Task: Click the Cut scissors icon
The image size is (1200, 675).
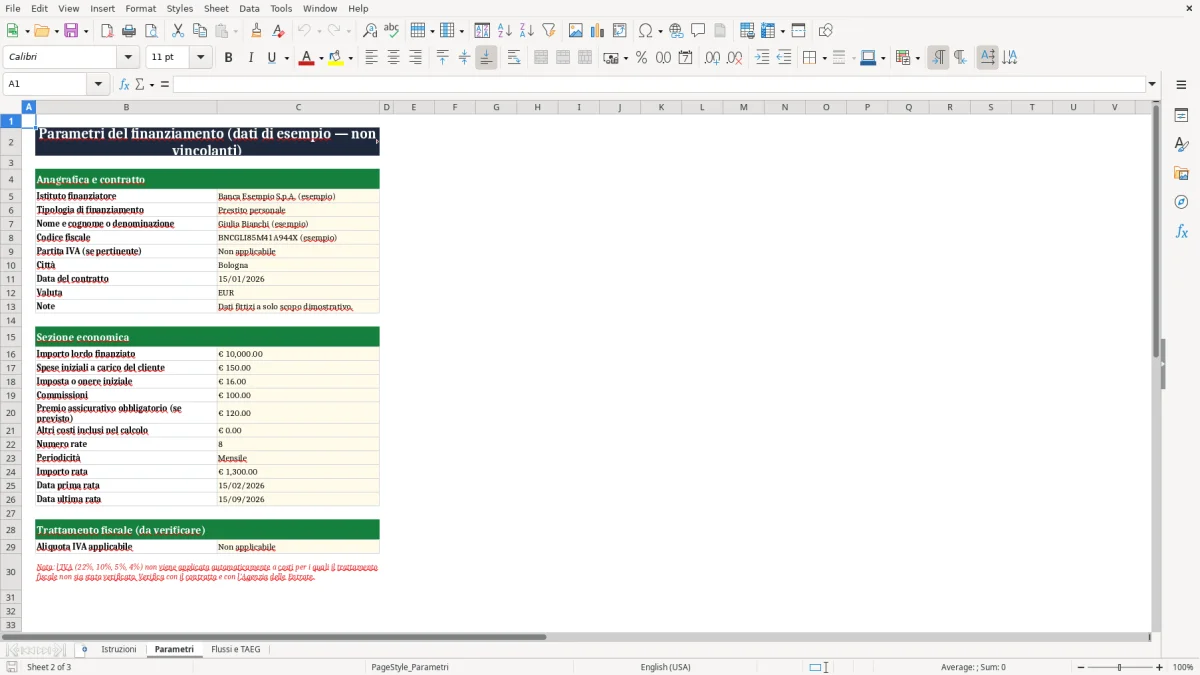Action: click(x=178, y=31)
